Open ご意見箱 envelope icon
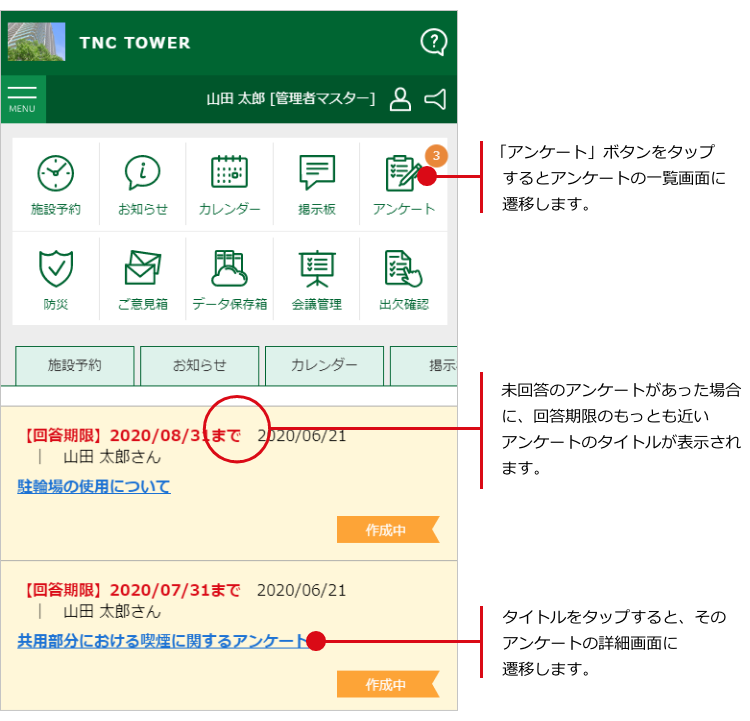 (x=142, y=271)
